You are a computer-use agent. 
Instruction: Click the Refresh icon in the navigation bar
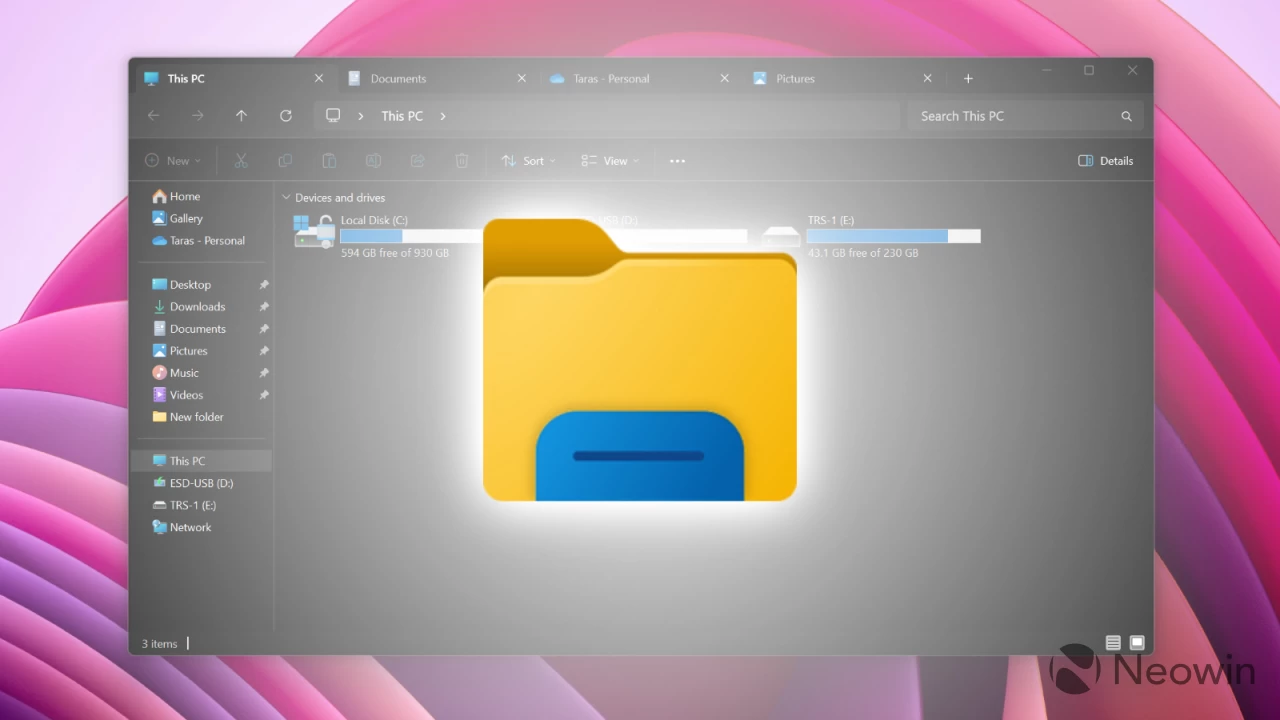pyautogui.click(x=285, y=115)
